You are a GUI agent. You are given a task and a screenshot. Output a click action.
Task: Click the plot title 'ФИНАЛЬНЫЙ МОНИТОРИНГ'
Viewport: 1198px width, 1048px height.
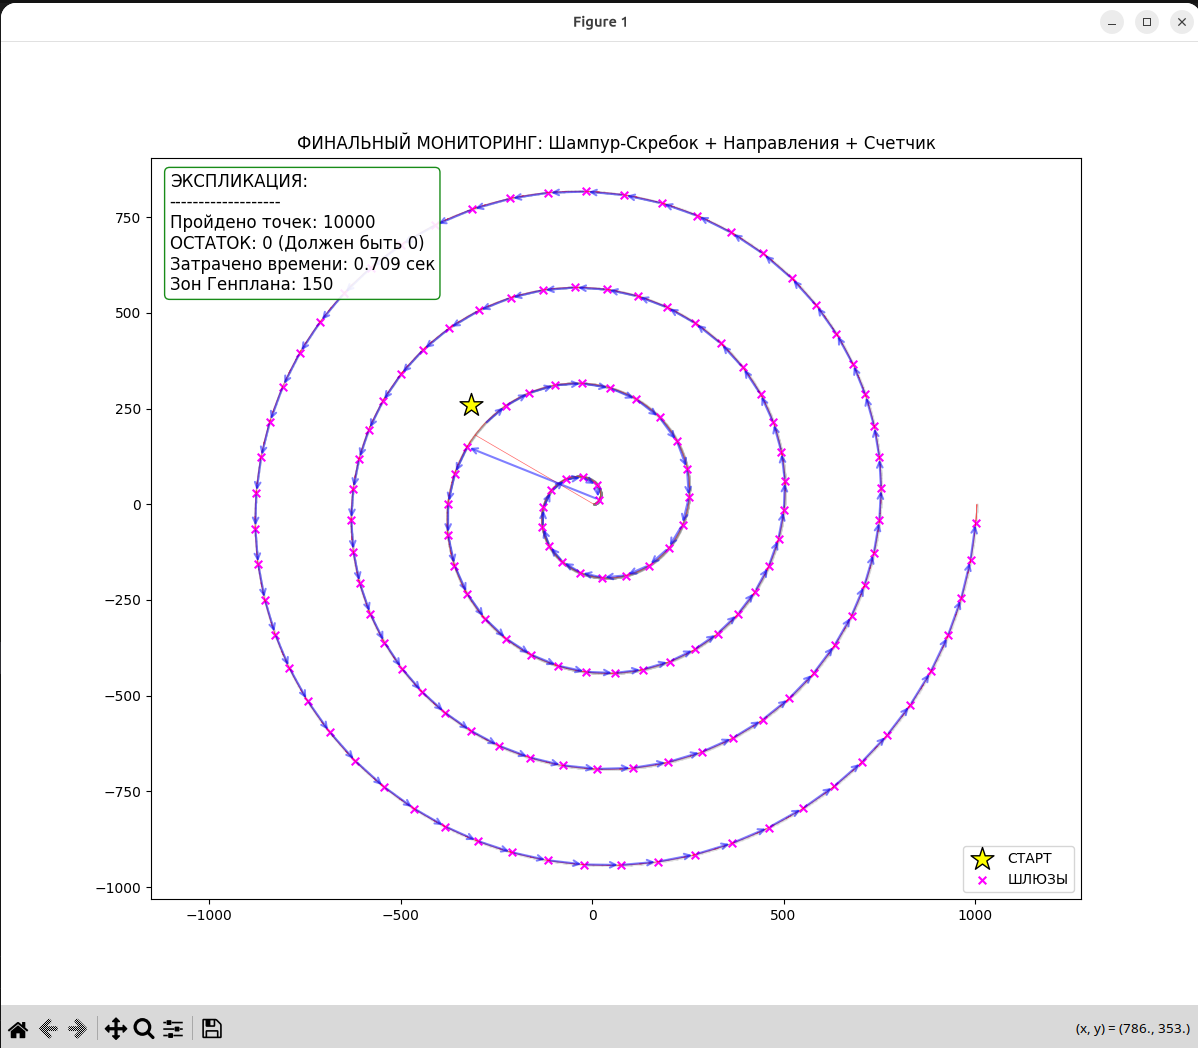tap(418, 143)
